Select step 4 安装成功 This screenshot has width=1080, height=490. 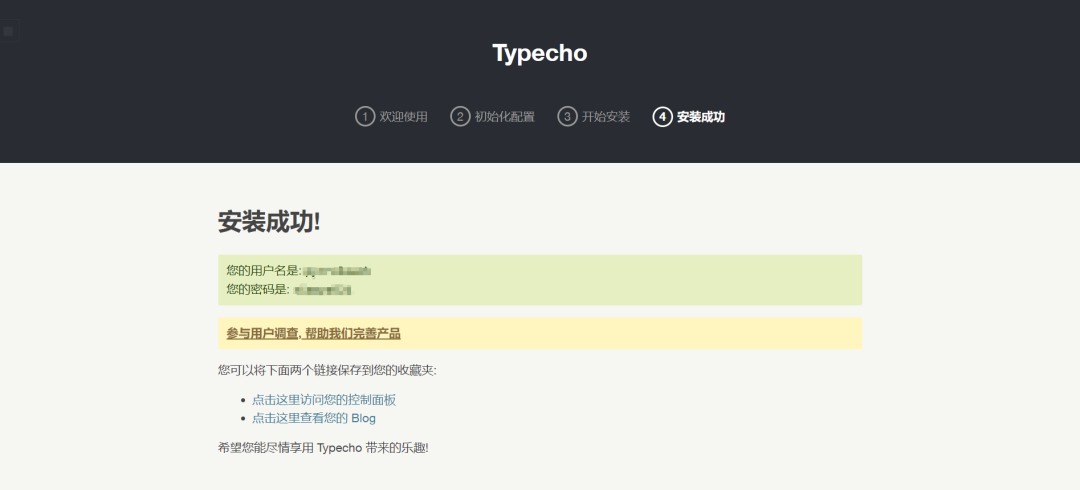pos(689,116)
